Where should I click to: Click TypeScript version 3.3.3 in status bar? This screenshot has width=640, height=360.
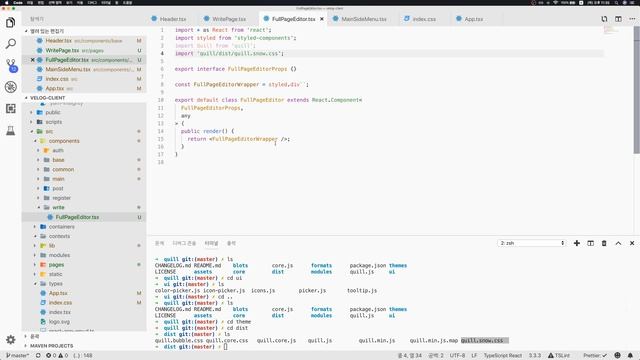[x=535, y=356]
